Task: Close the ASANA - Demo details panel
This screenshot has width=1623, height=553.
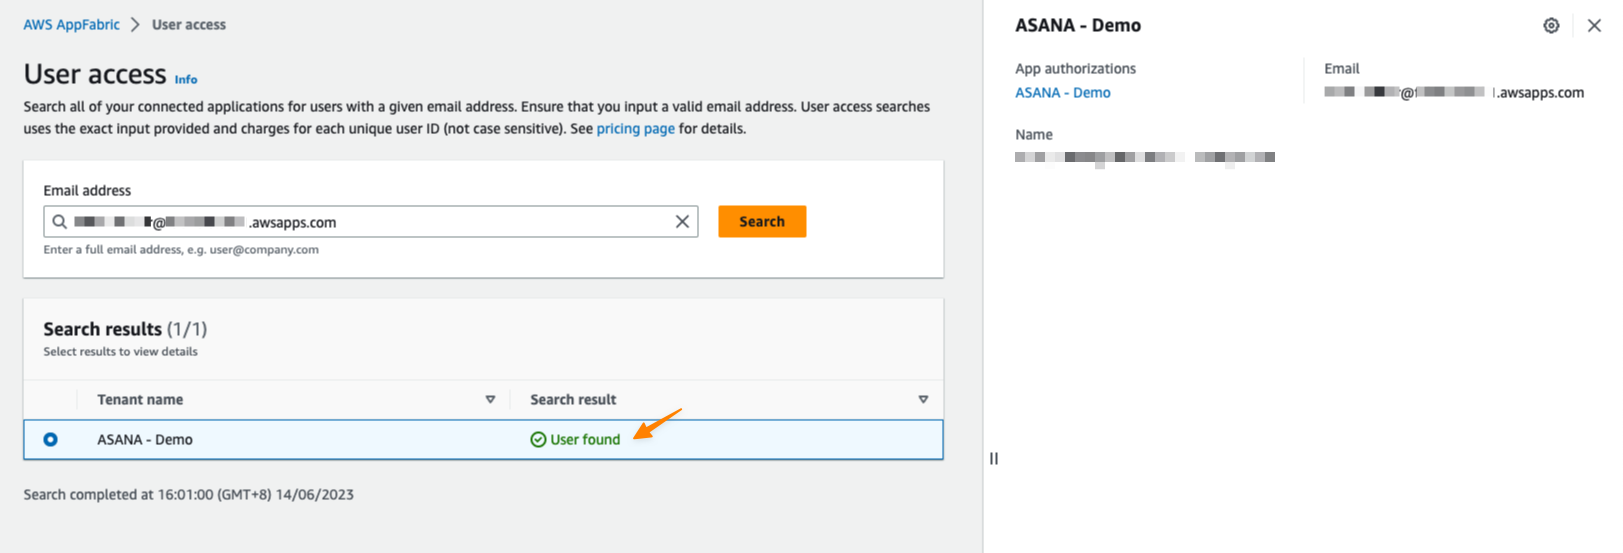Action: (1594, 26)
